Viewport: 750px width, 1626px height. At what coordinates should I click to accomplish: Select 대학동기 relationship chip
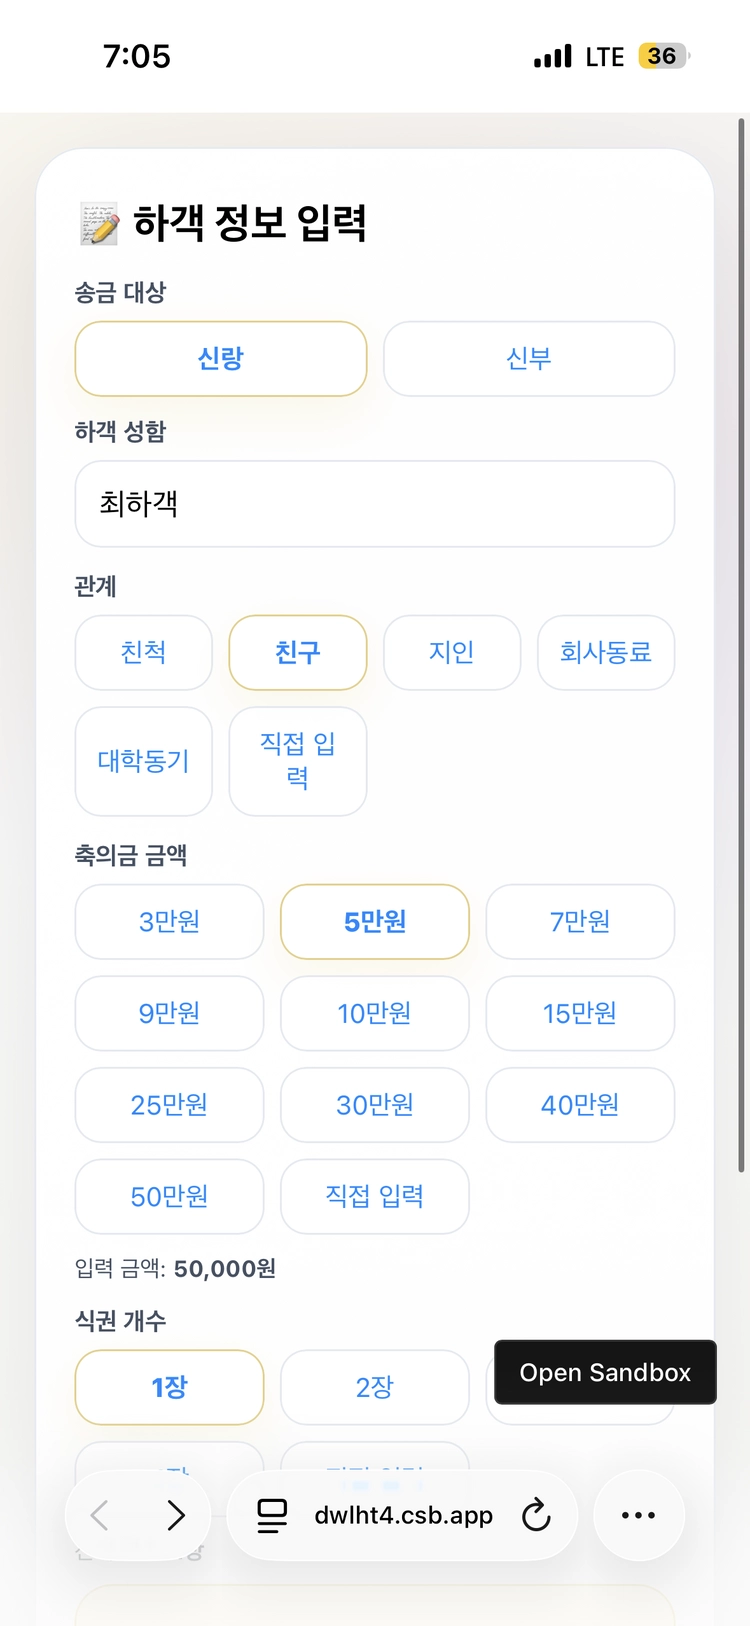coord(144,761)
